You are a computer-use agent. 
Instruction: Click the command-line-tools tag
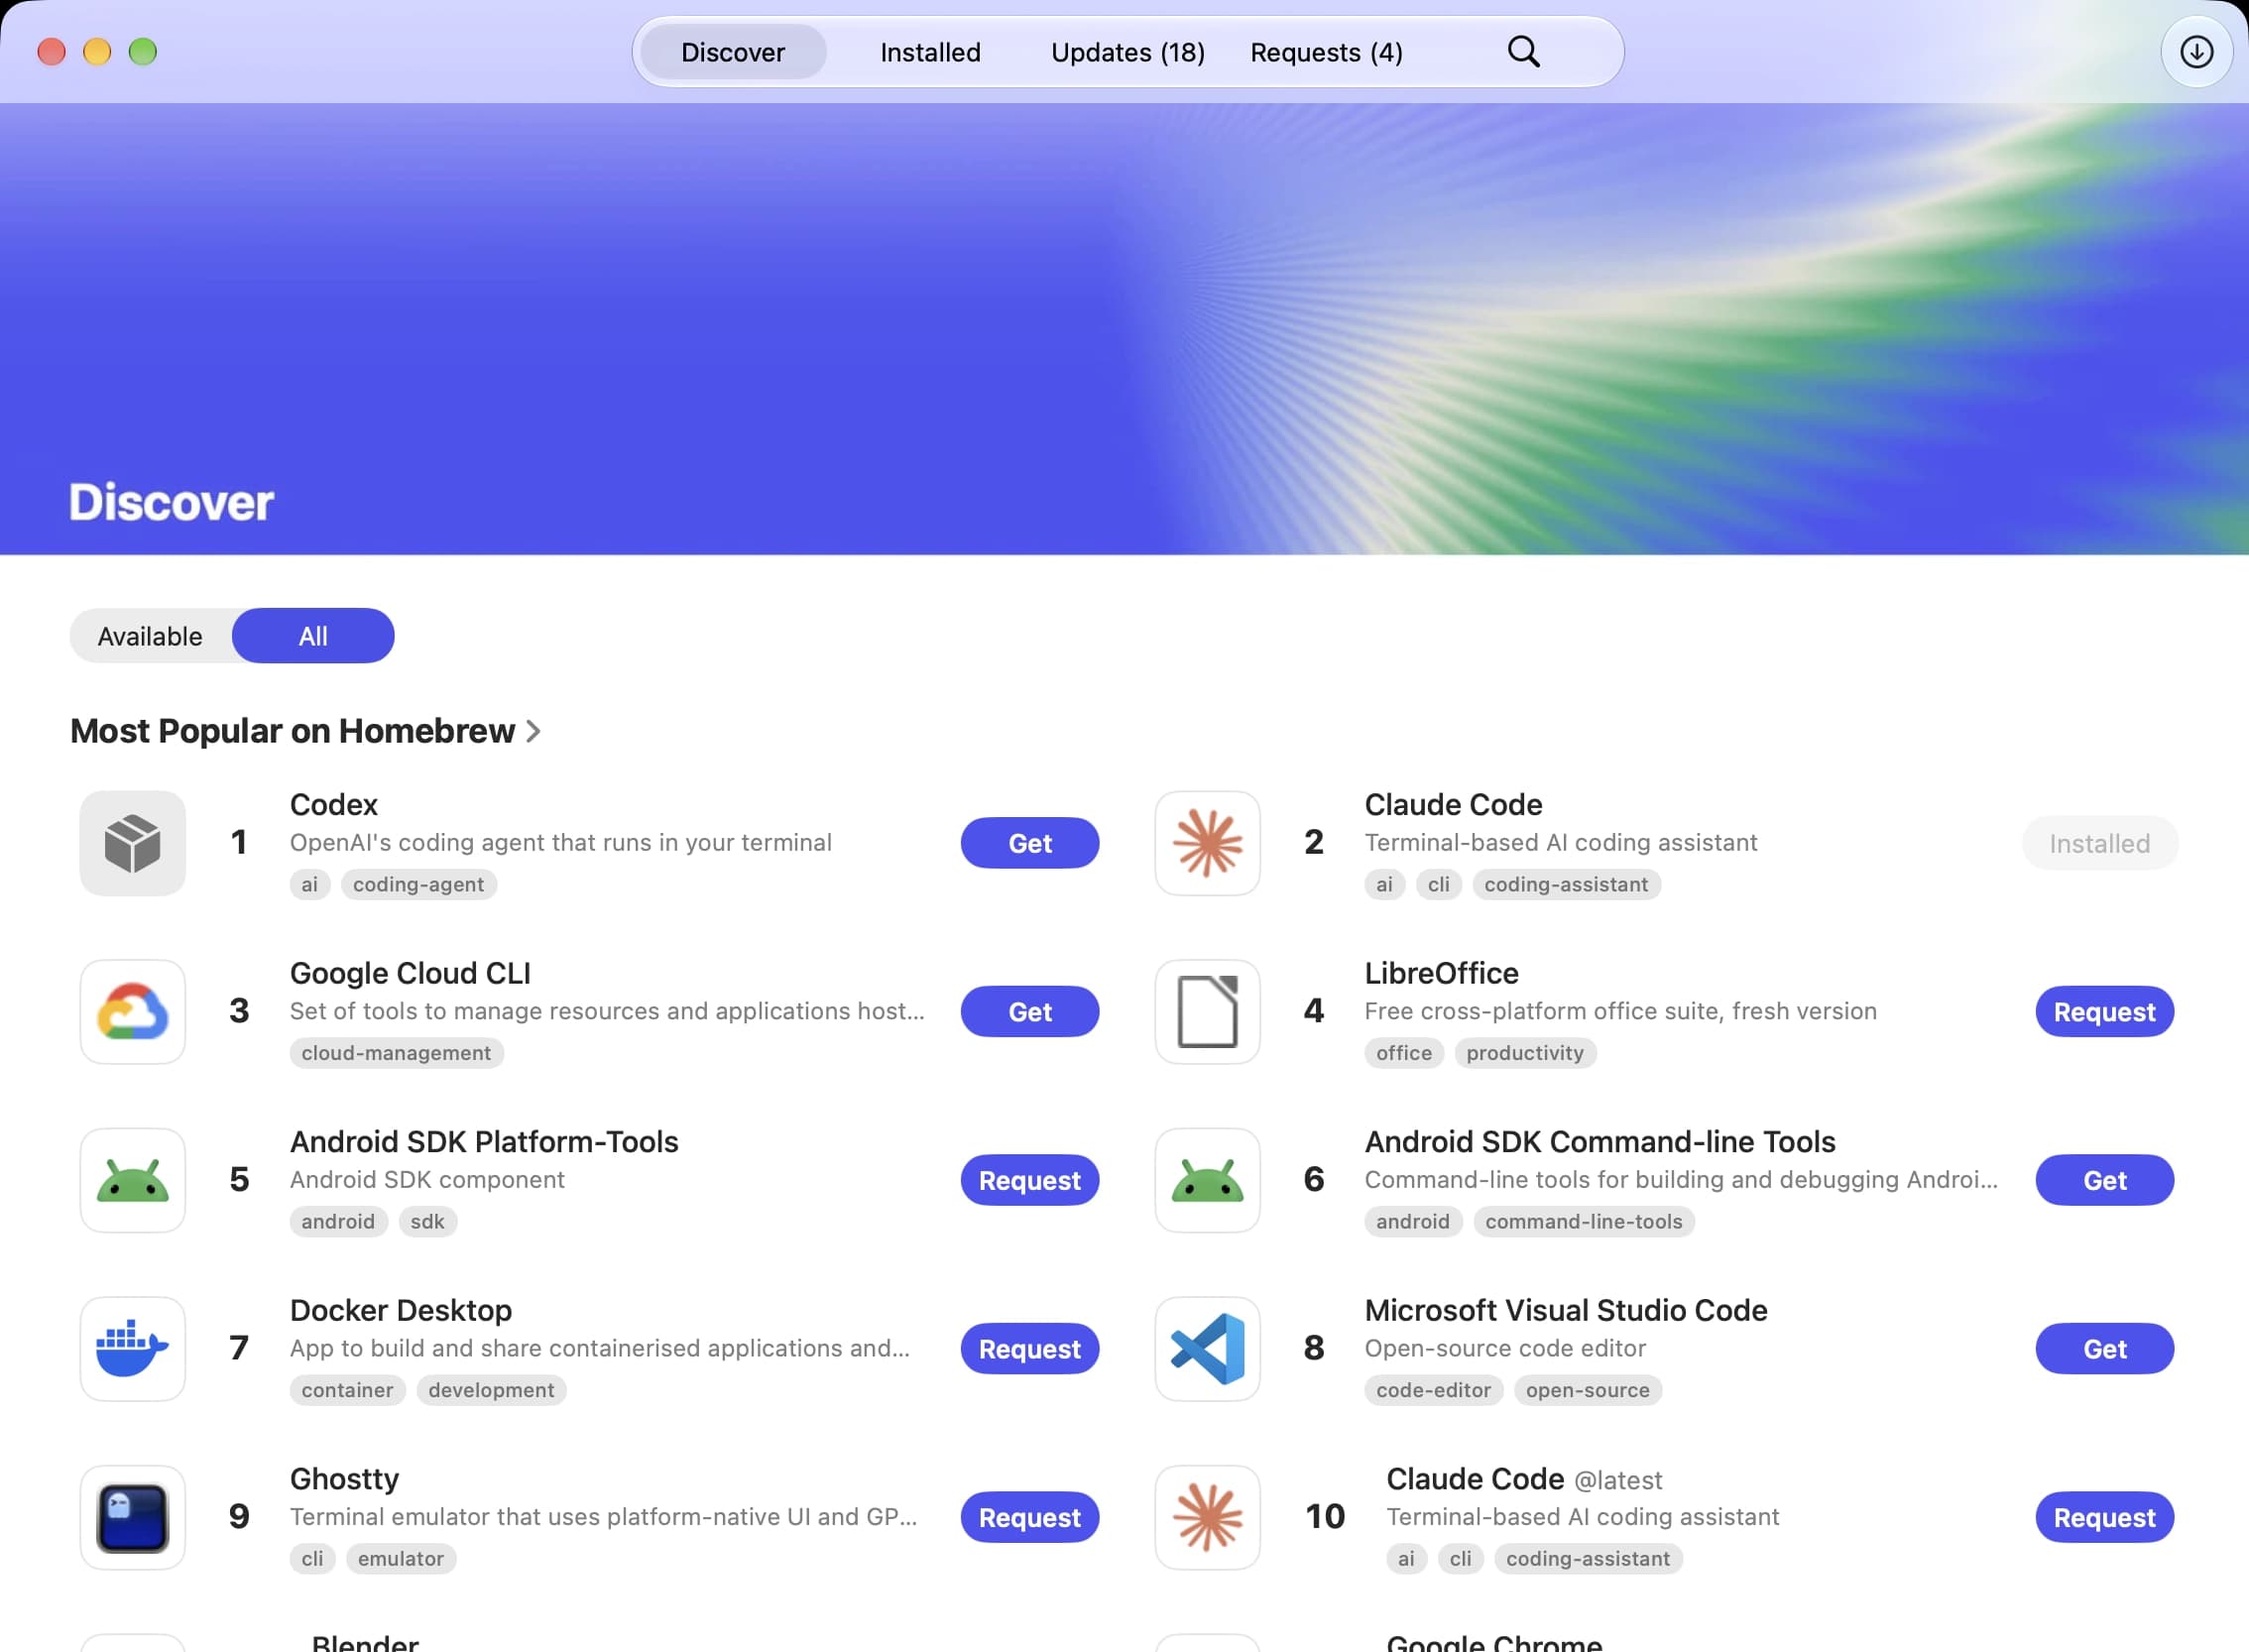coord(1584,1222)
